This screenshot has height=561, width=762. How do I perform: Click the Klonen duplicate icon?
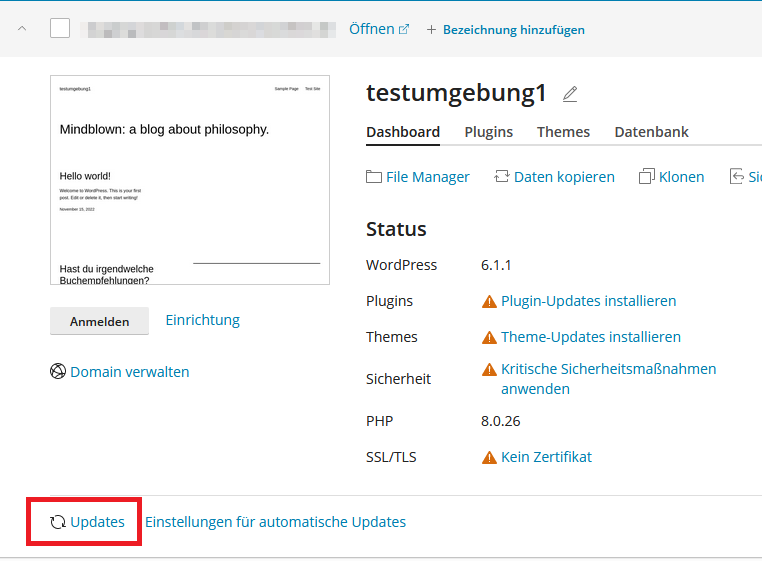coord(646,176)
